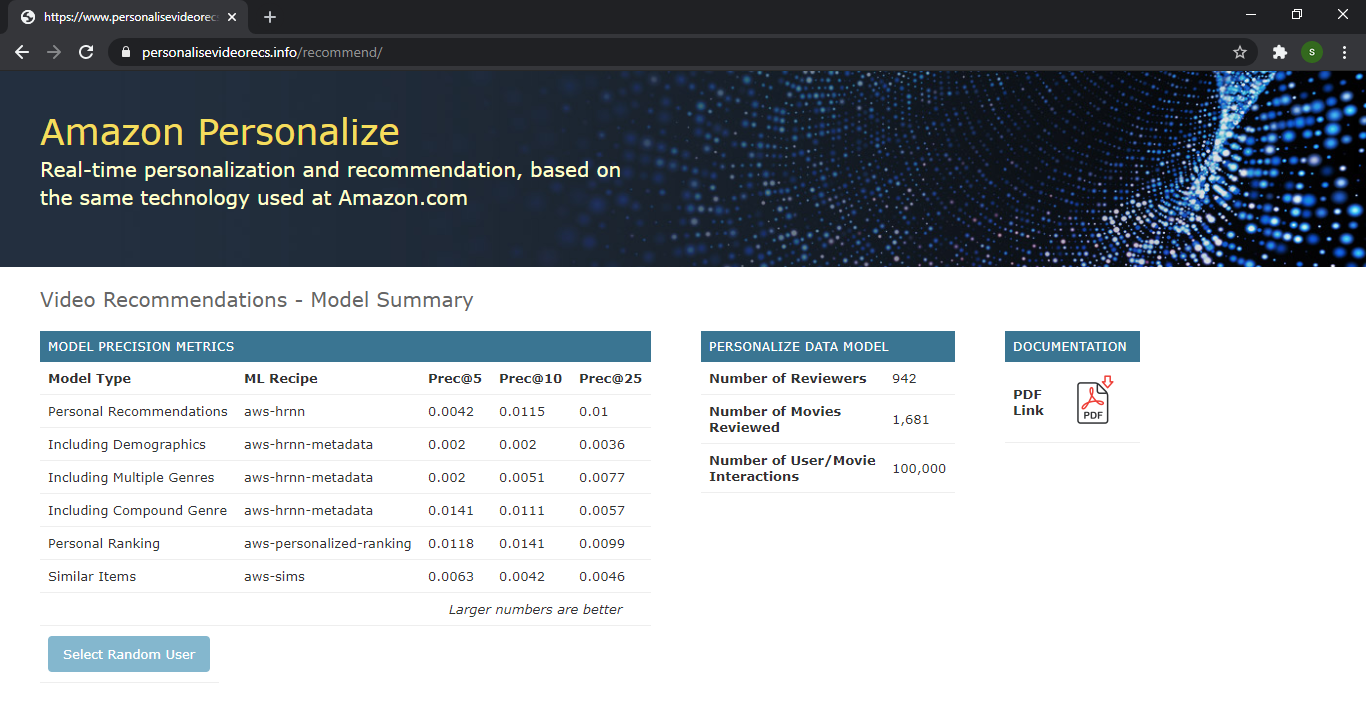The image size is (1366, 726).
Task: Open the PDF documentation icon
Action: pos(1093,401)
